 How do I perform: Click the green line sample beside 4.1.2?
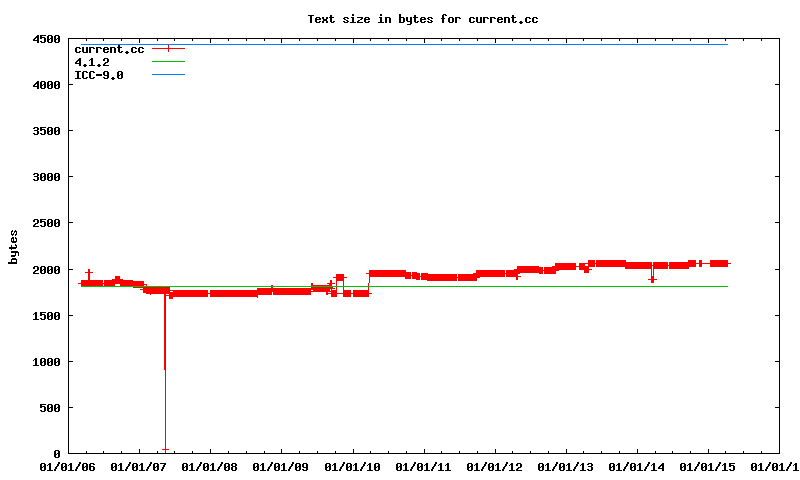169,62
